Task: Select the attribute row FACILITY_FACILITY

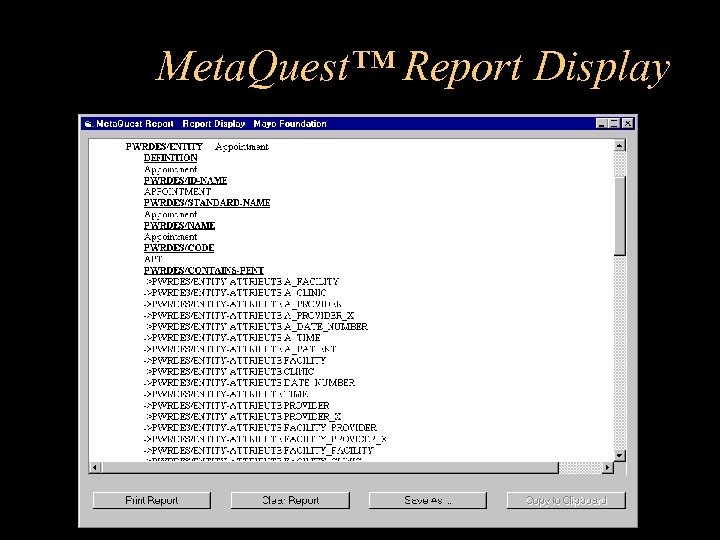Action: coord(259,450)
